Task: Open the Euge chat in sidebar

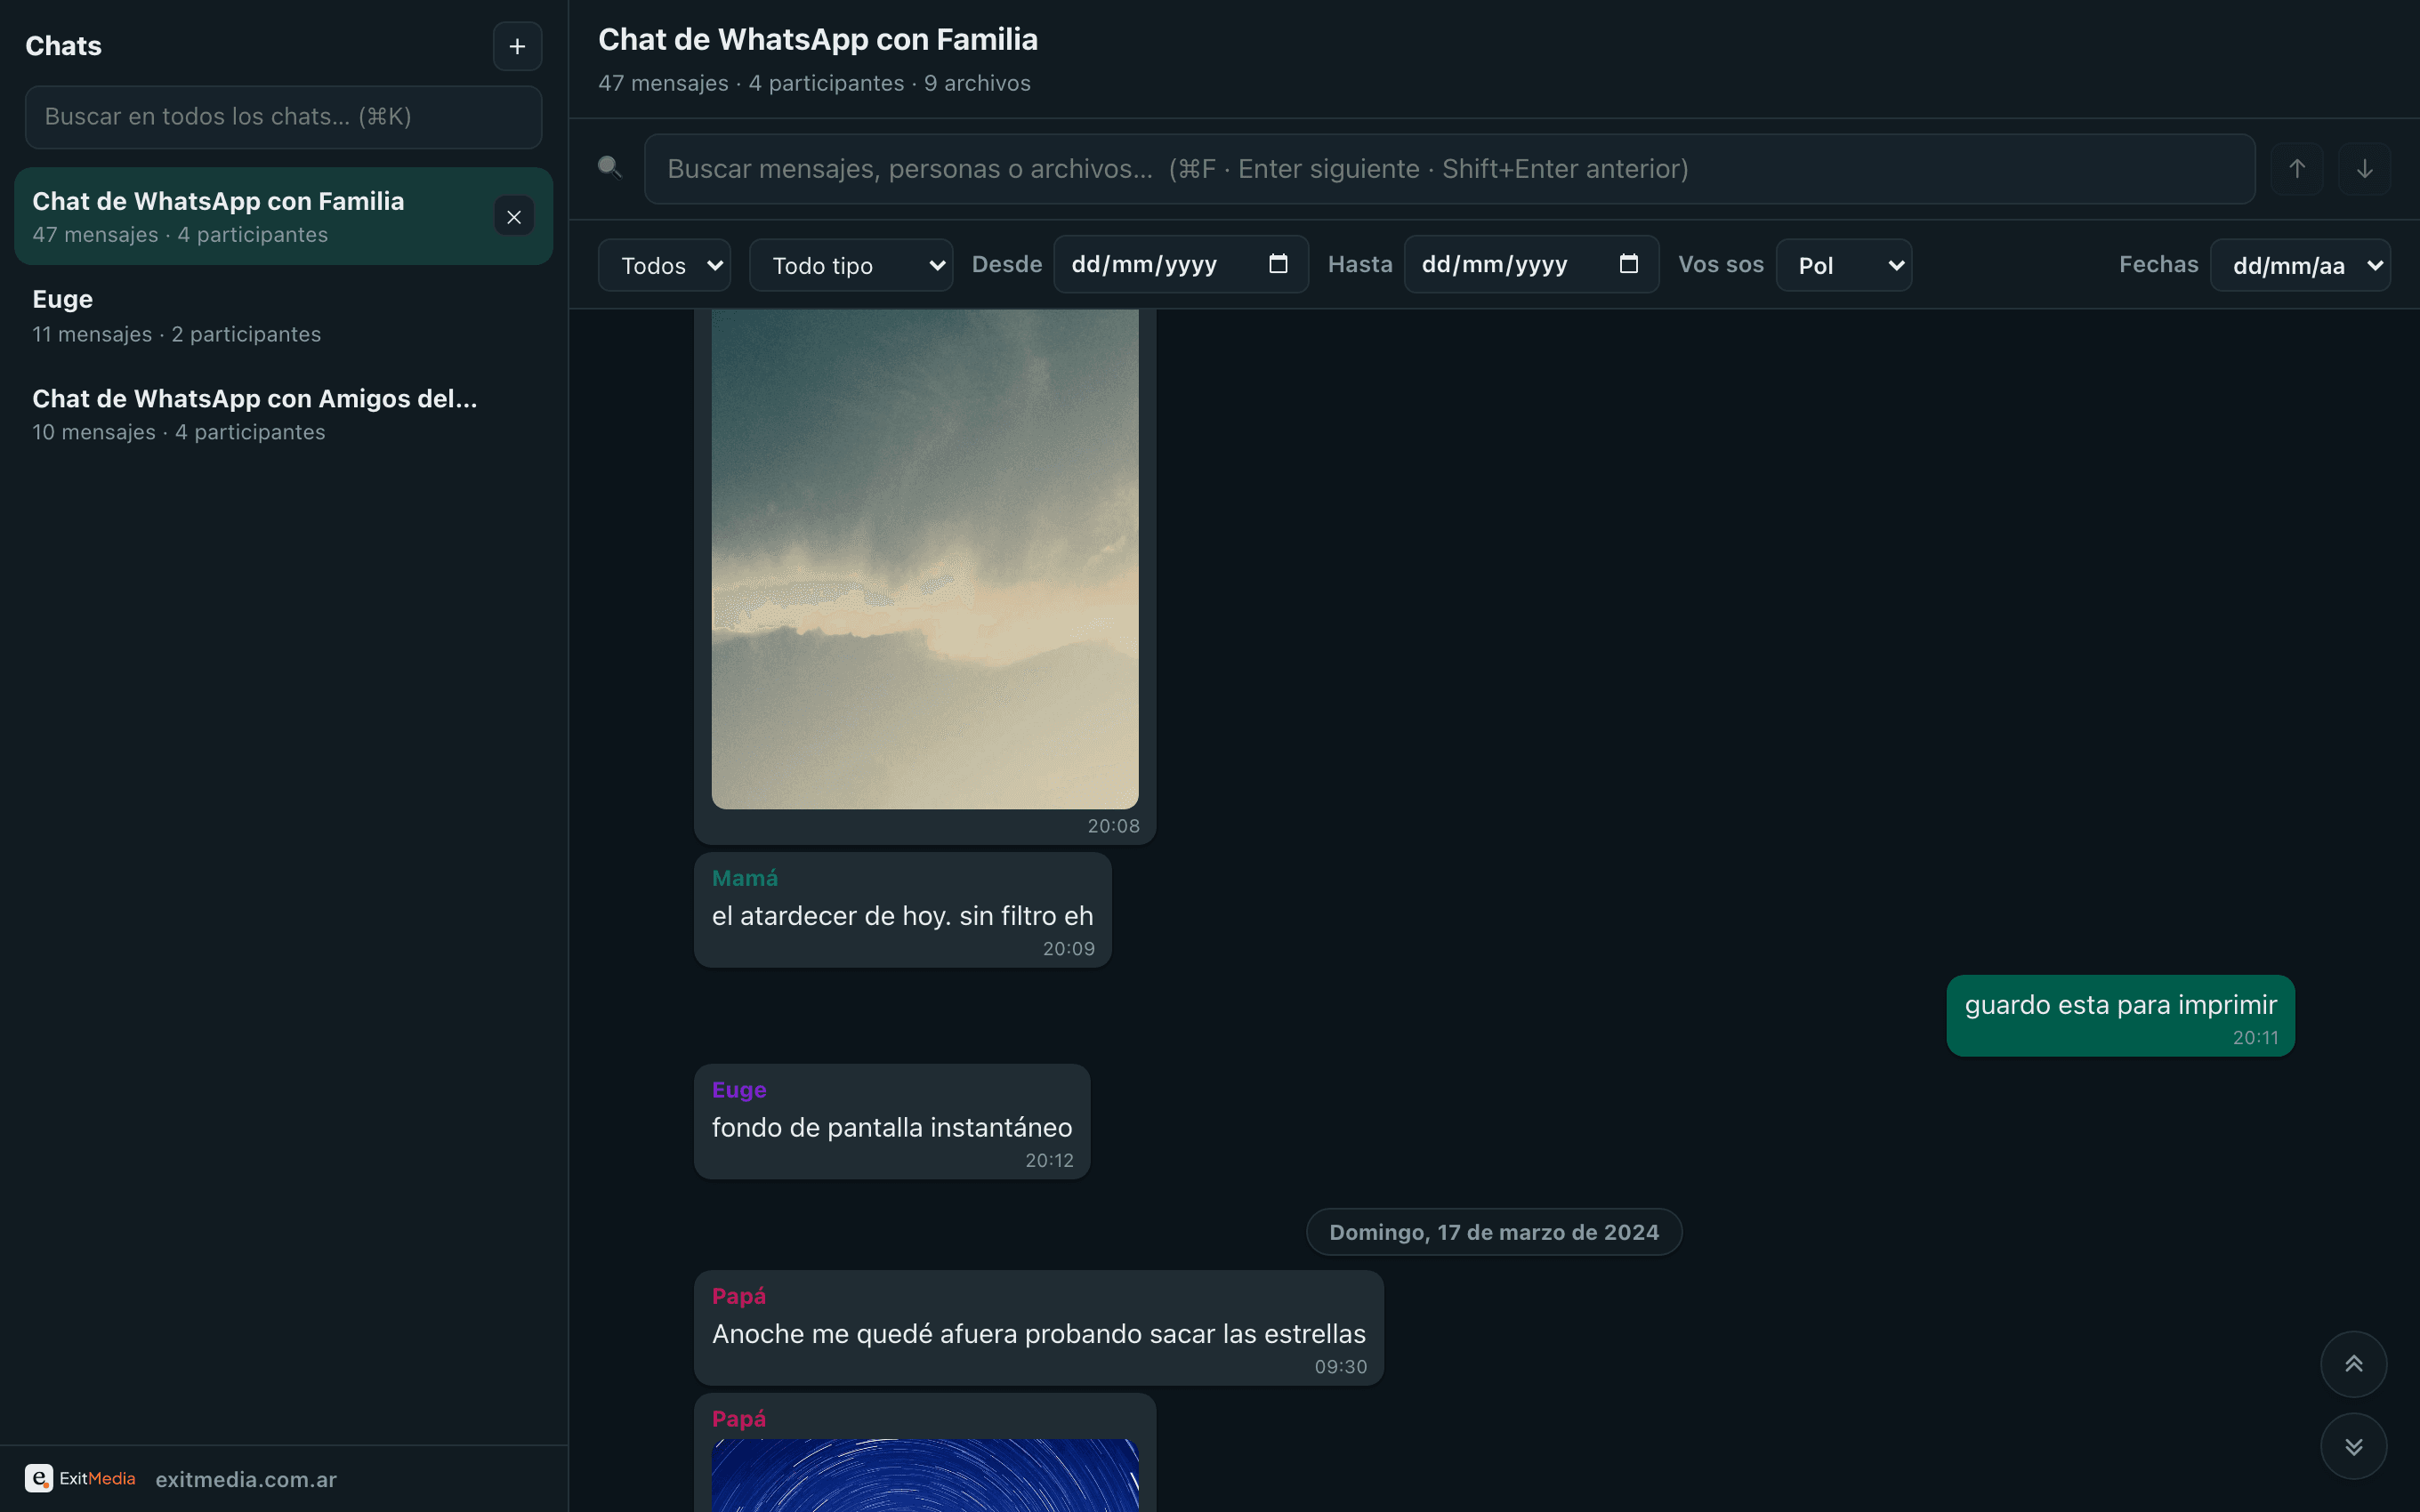Action: pos(284,316)
